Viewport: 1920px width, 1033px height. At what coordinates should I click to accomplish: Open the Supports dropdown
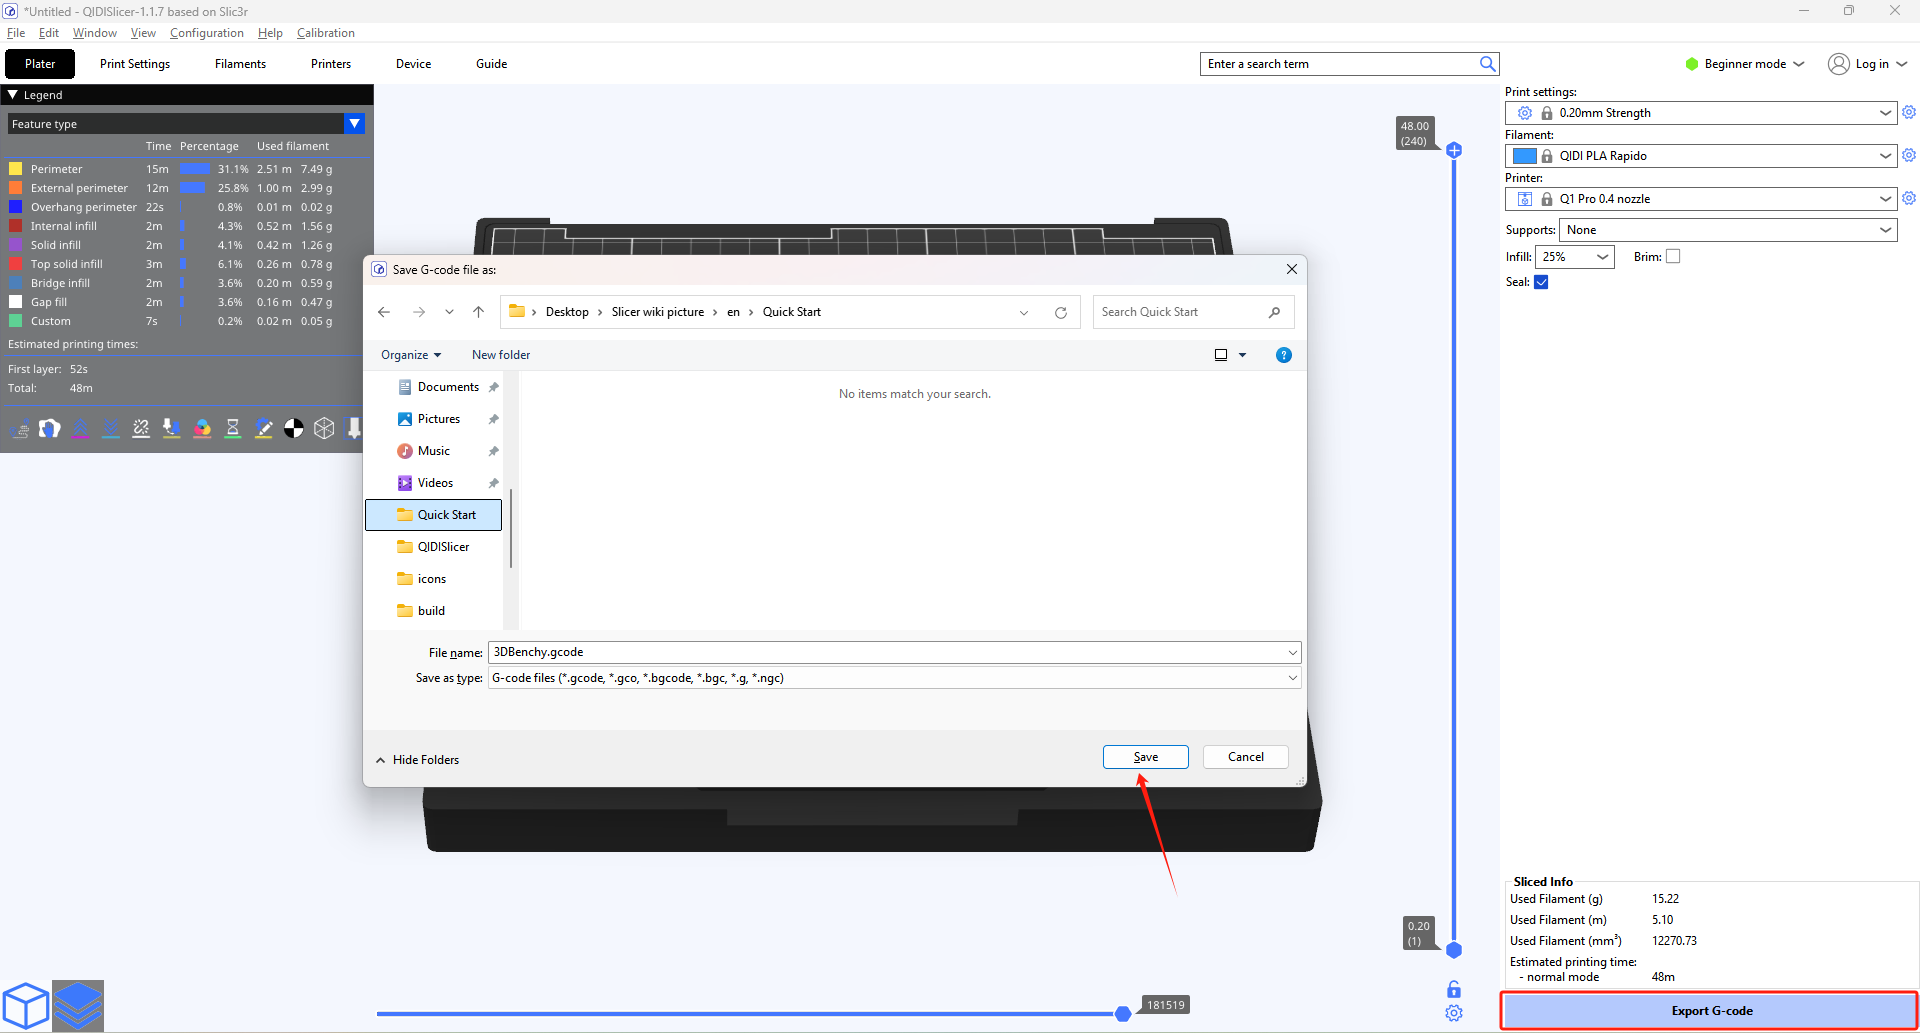(x=1727, y=230)
